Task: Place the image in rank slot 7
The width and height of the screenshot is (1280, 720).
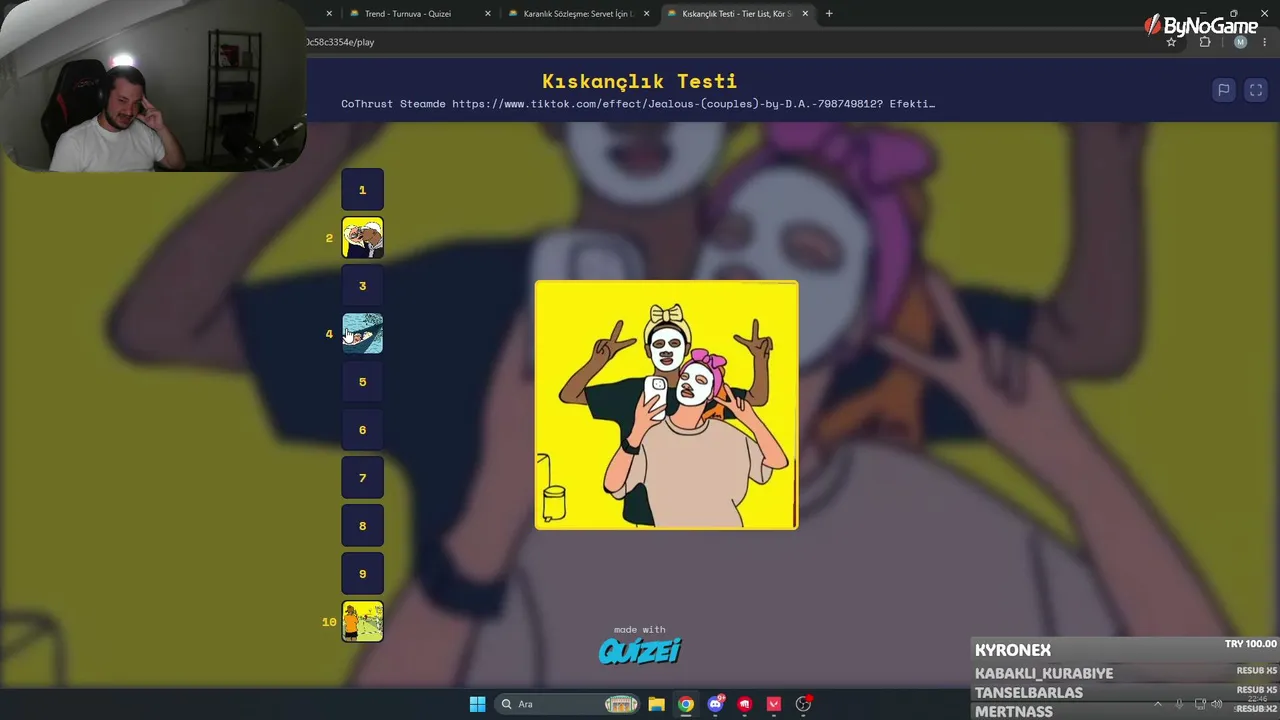Action: 362,478
